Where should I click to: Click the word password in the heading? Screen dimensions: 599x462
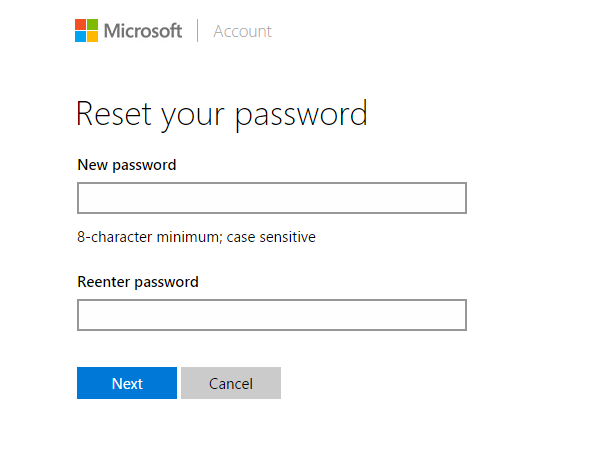coord(301,116)
